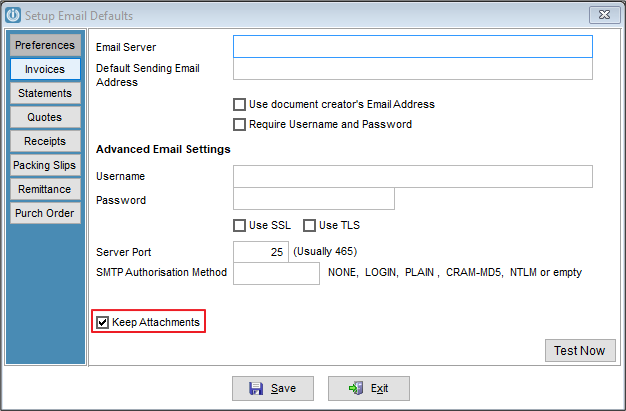This screenshot has height=411, width=626.
Task: Enable Use document creator's Email Address
Action: (x=240, y=105)
